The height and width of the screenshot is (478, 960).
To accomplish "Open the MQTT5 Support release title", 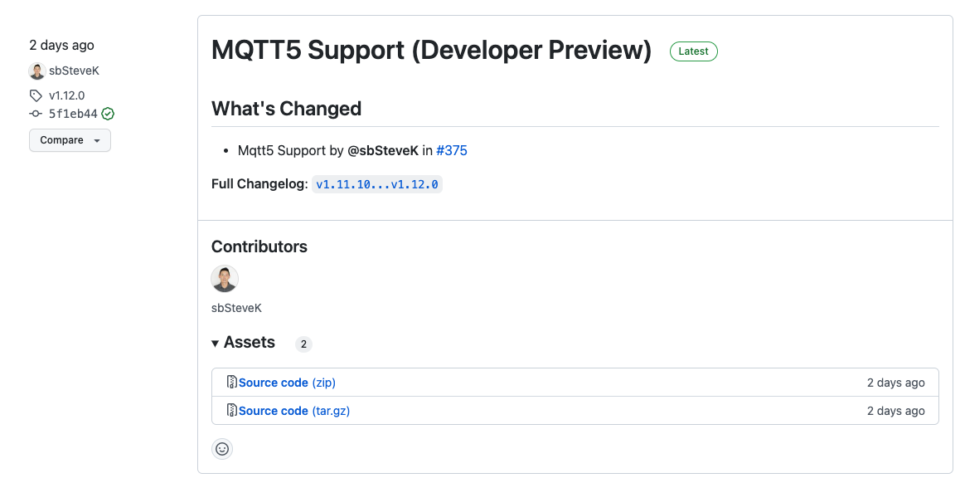I will click(x=431, y=51).
